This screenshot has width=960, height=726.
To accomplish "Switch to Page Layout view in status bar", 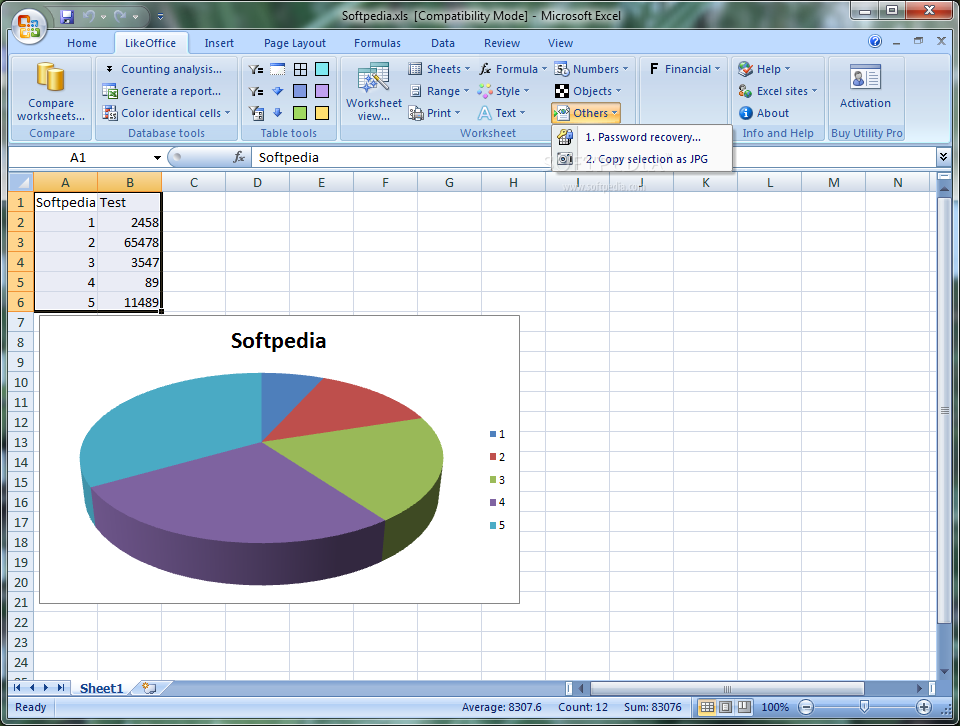I will click(726, 707).
